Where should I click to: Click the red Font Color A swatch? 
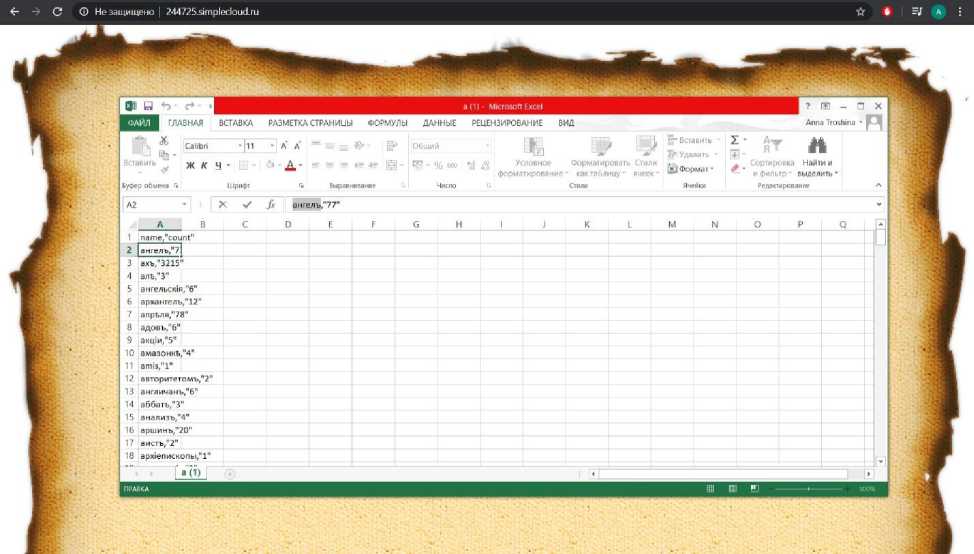click(x=290, y=165)
